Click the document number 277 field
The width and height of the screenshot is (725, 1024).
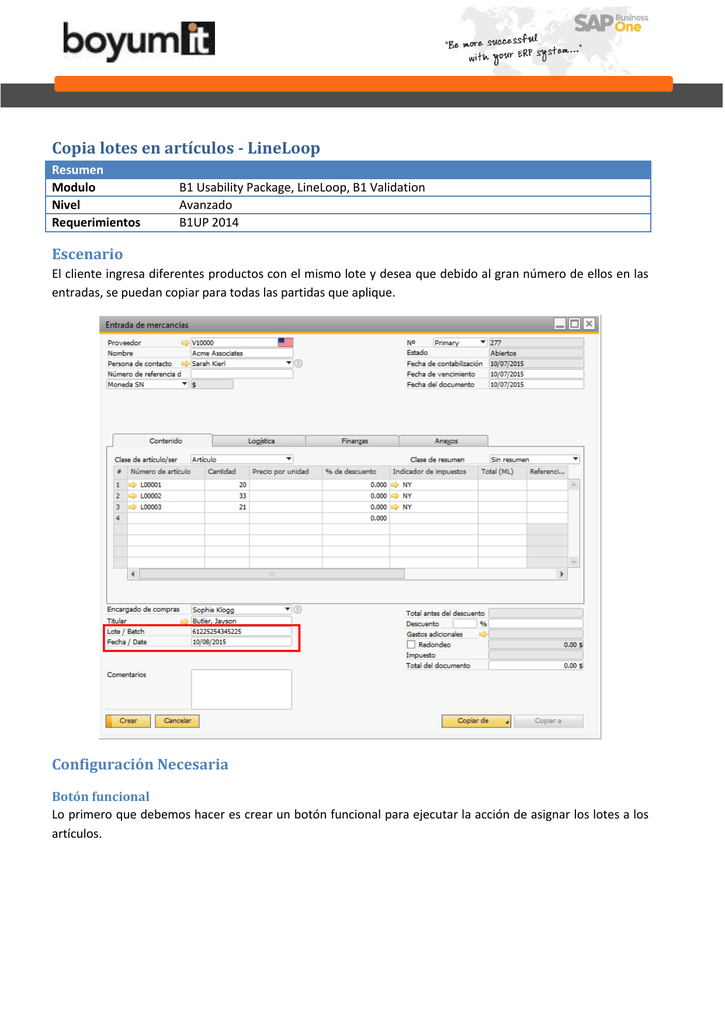point(536,342)
